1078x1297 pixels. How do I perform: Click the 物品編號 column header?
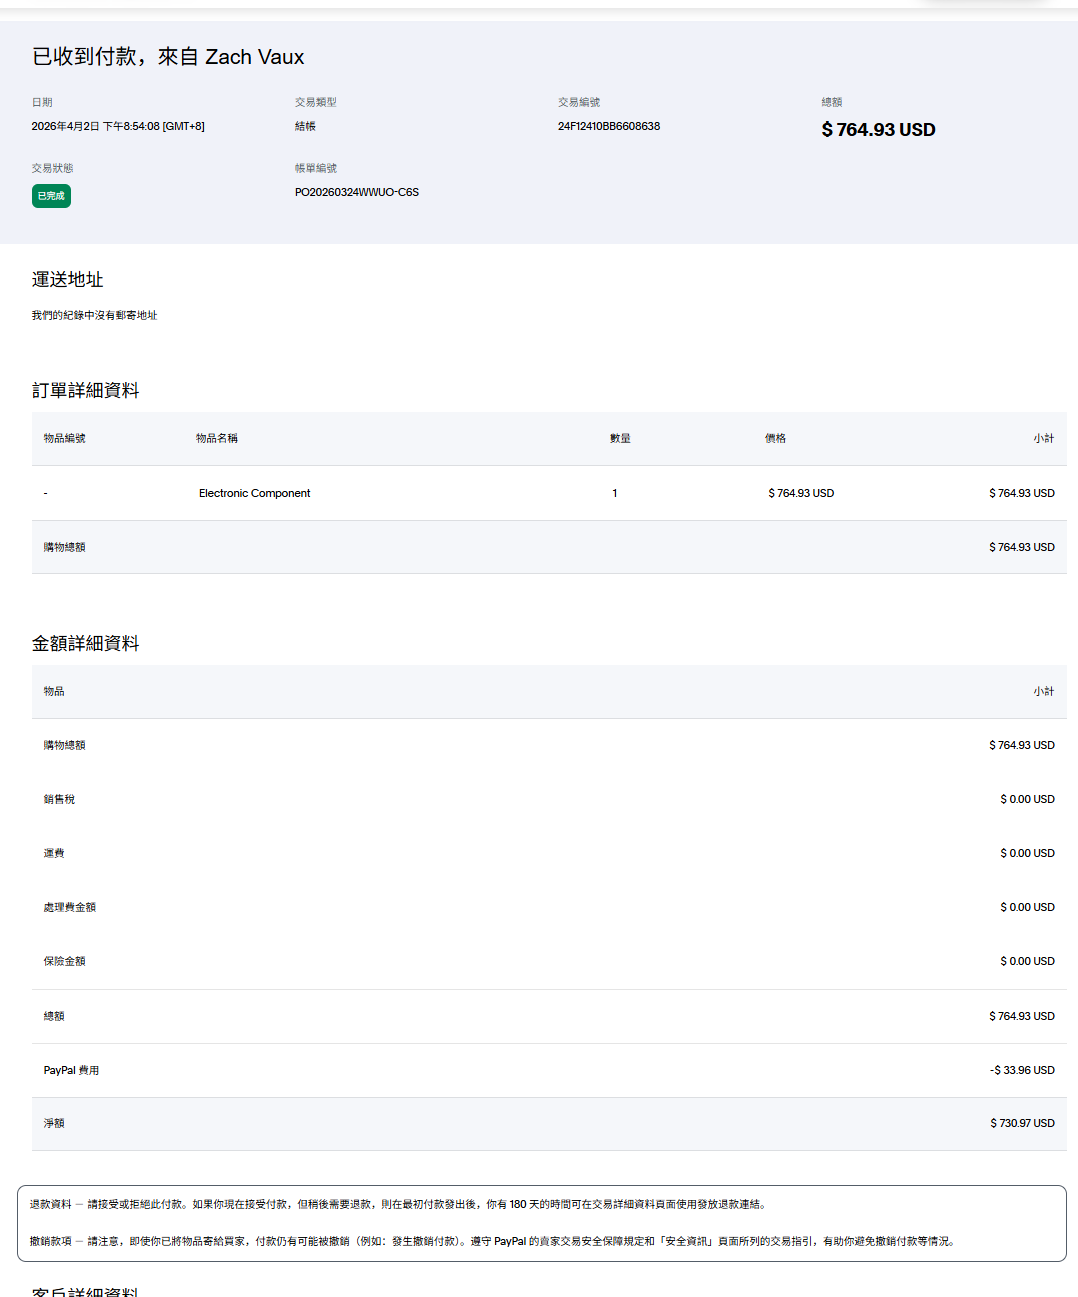click(x=64, y=438)
